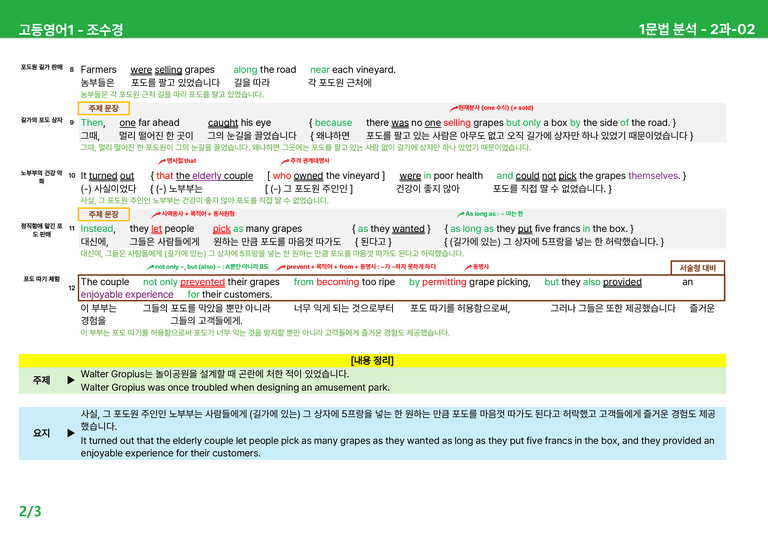Click the underlined "wanted" in sentence 11
Screen dimensions: 768x543
408,229
